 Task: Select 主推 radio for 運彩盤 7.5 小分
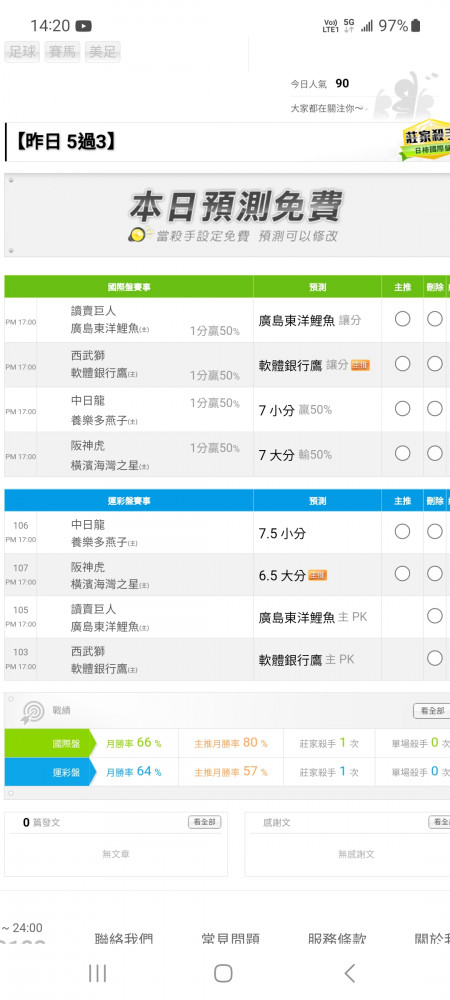[402, 531]
